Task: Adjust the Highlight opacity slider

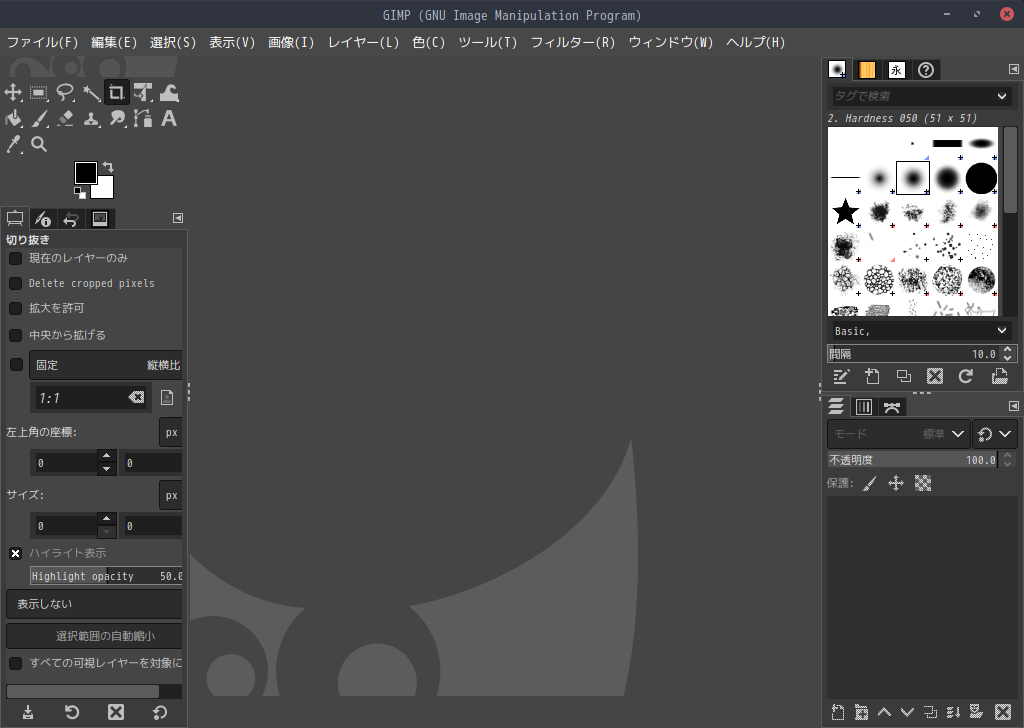Action: click(x=106, y=576)
